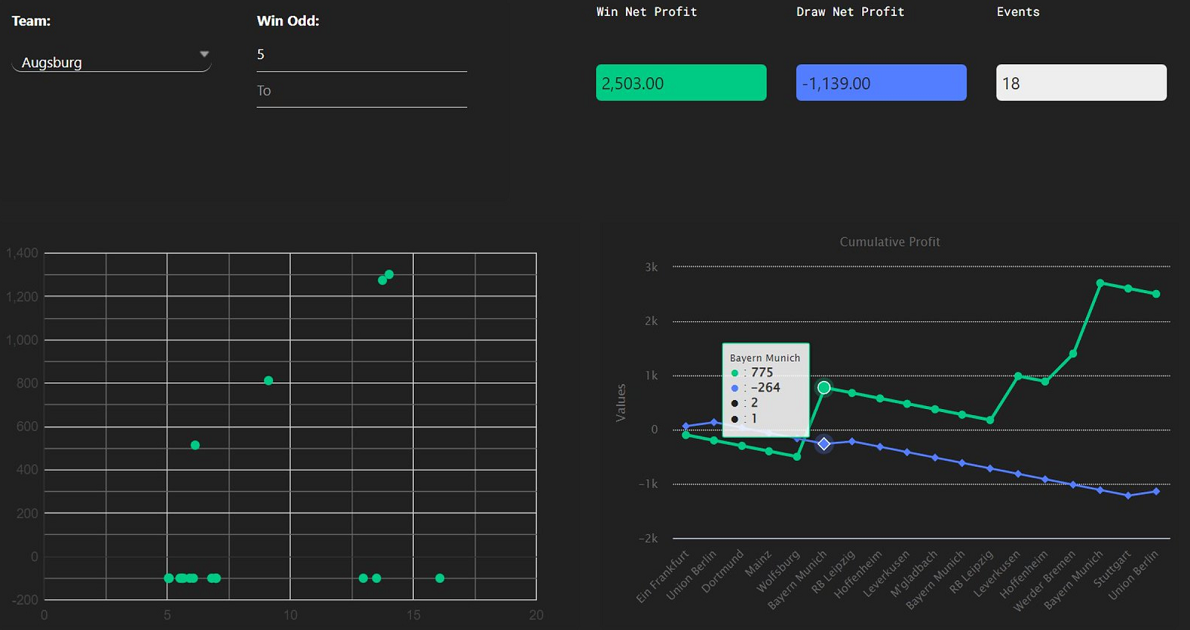Viewport: 1190px width, 630px height.
Task: Click blue line point above M'gladbach
Action: tap(935, 458)
